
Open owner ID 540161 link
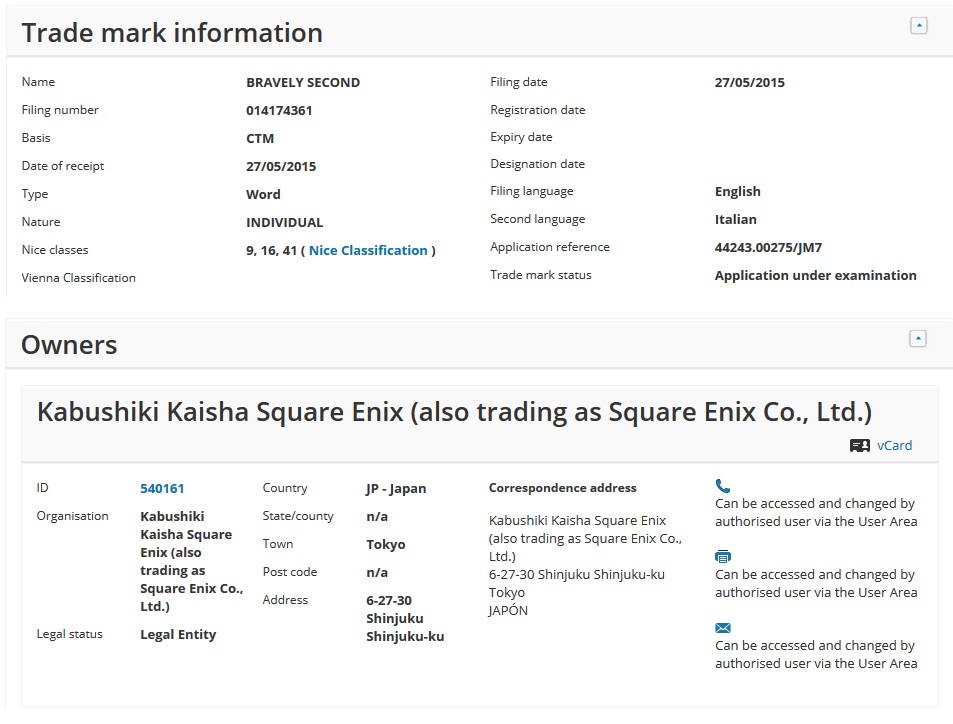pos(162,489)
